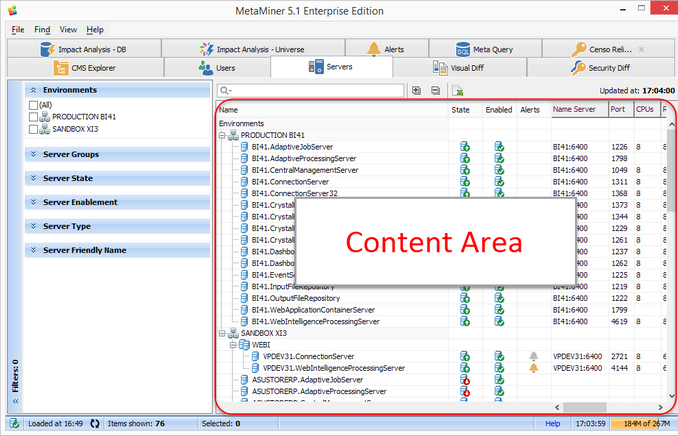Open the View menu
This screenshot has width=678, height=436.
(68, 29)
